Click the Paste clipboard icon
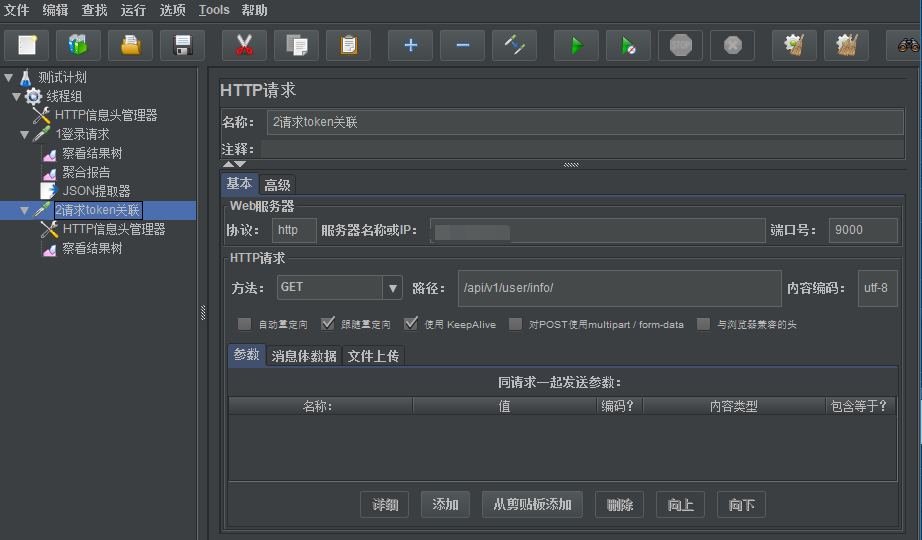 pos(348,45)
